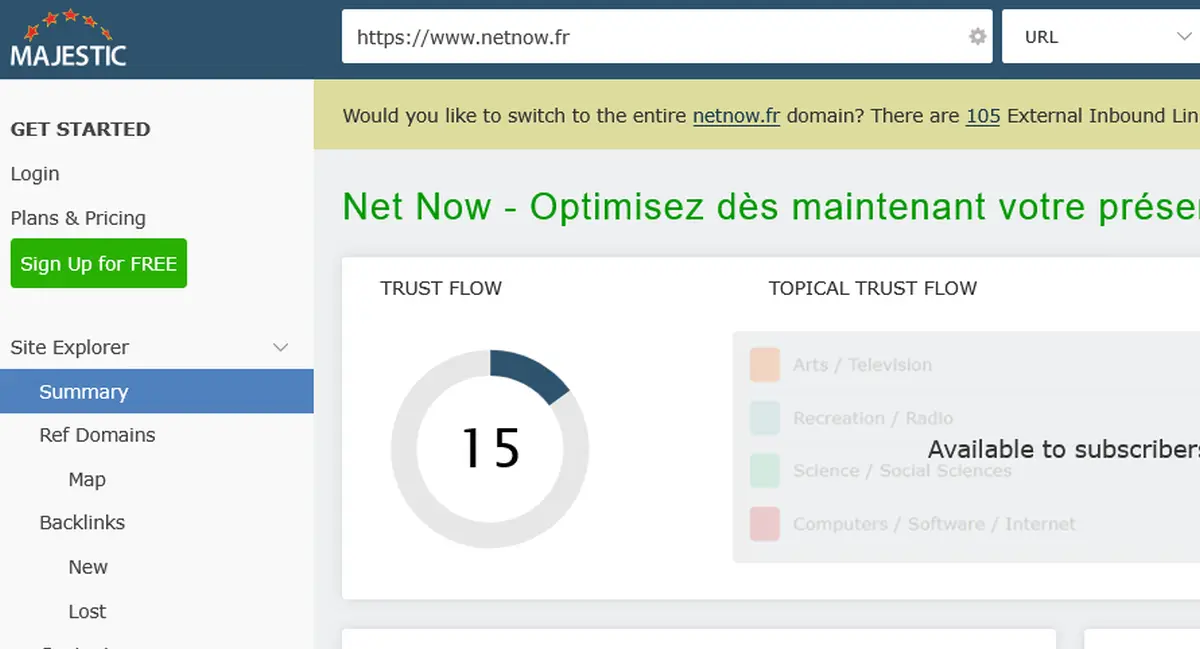Click Site Explorer label

tap(70, 348)
